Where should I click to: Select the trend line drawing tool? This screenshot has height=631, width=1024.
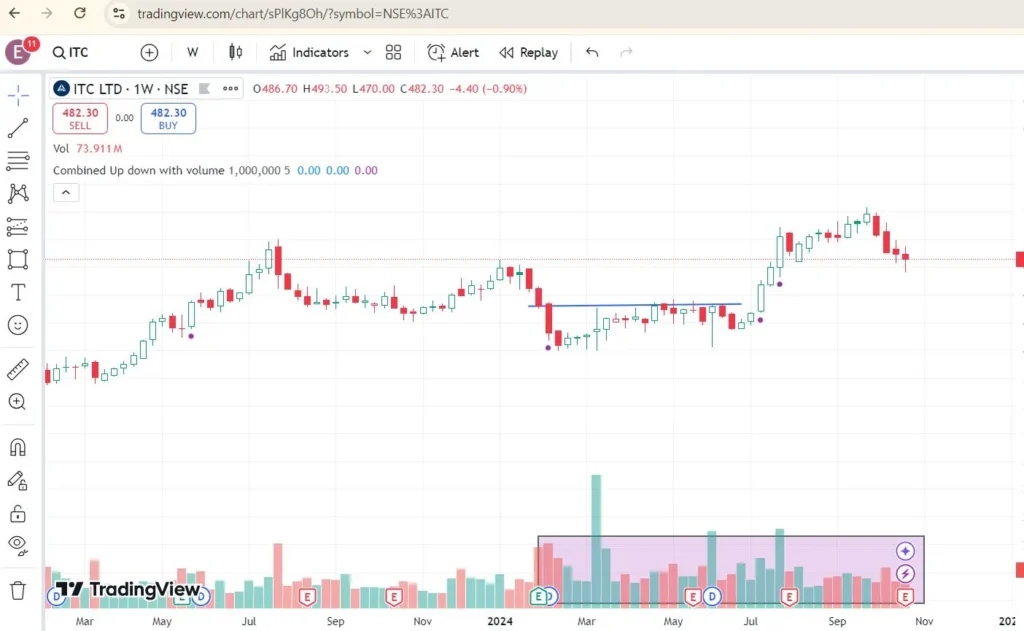[18, 128]
